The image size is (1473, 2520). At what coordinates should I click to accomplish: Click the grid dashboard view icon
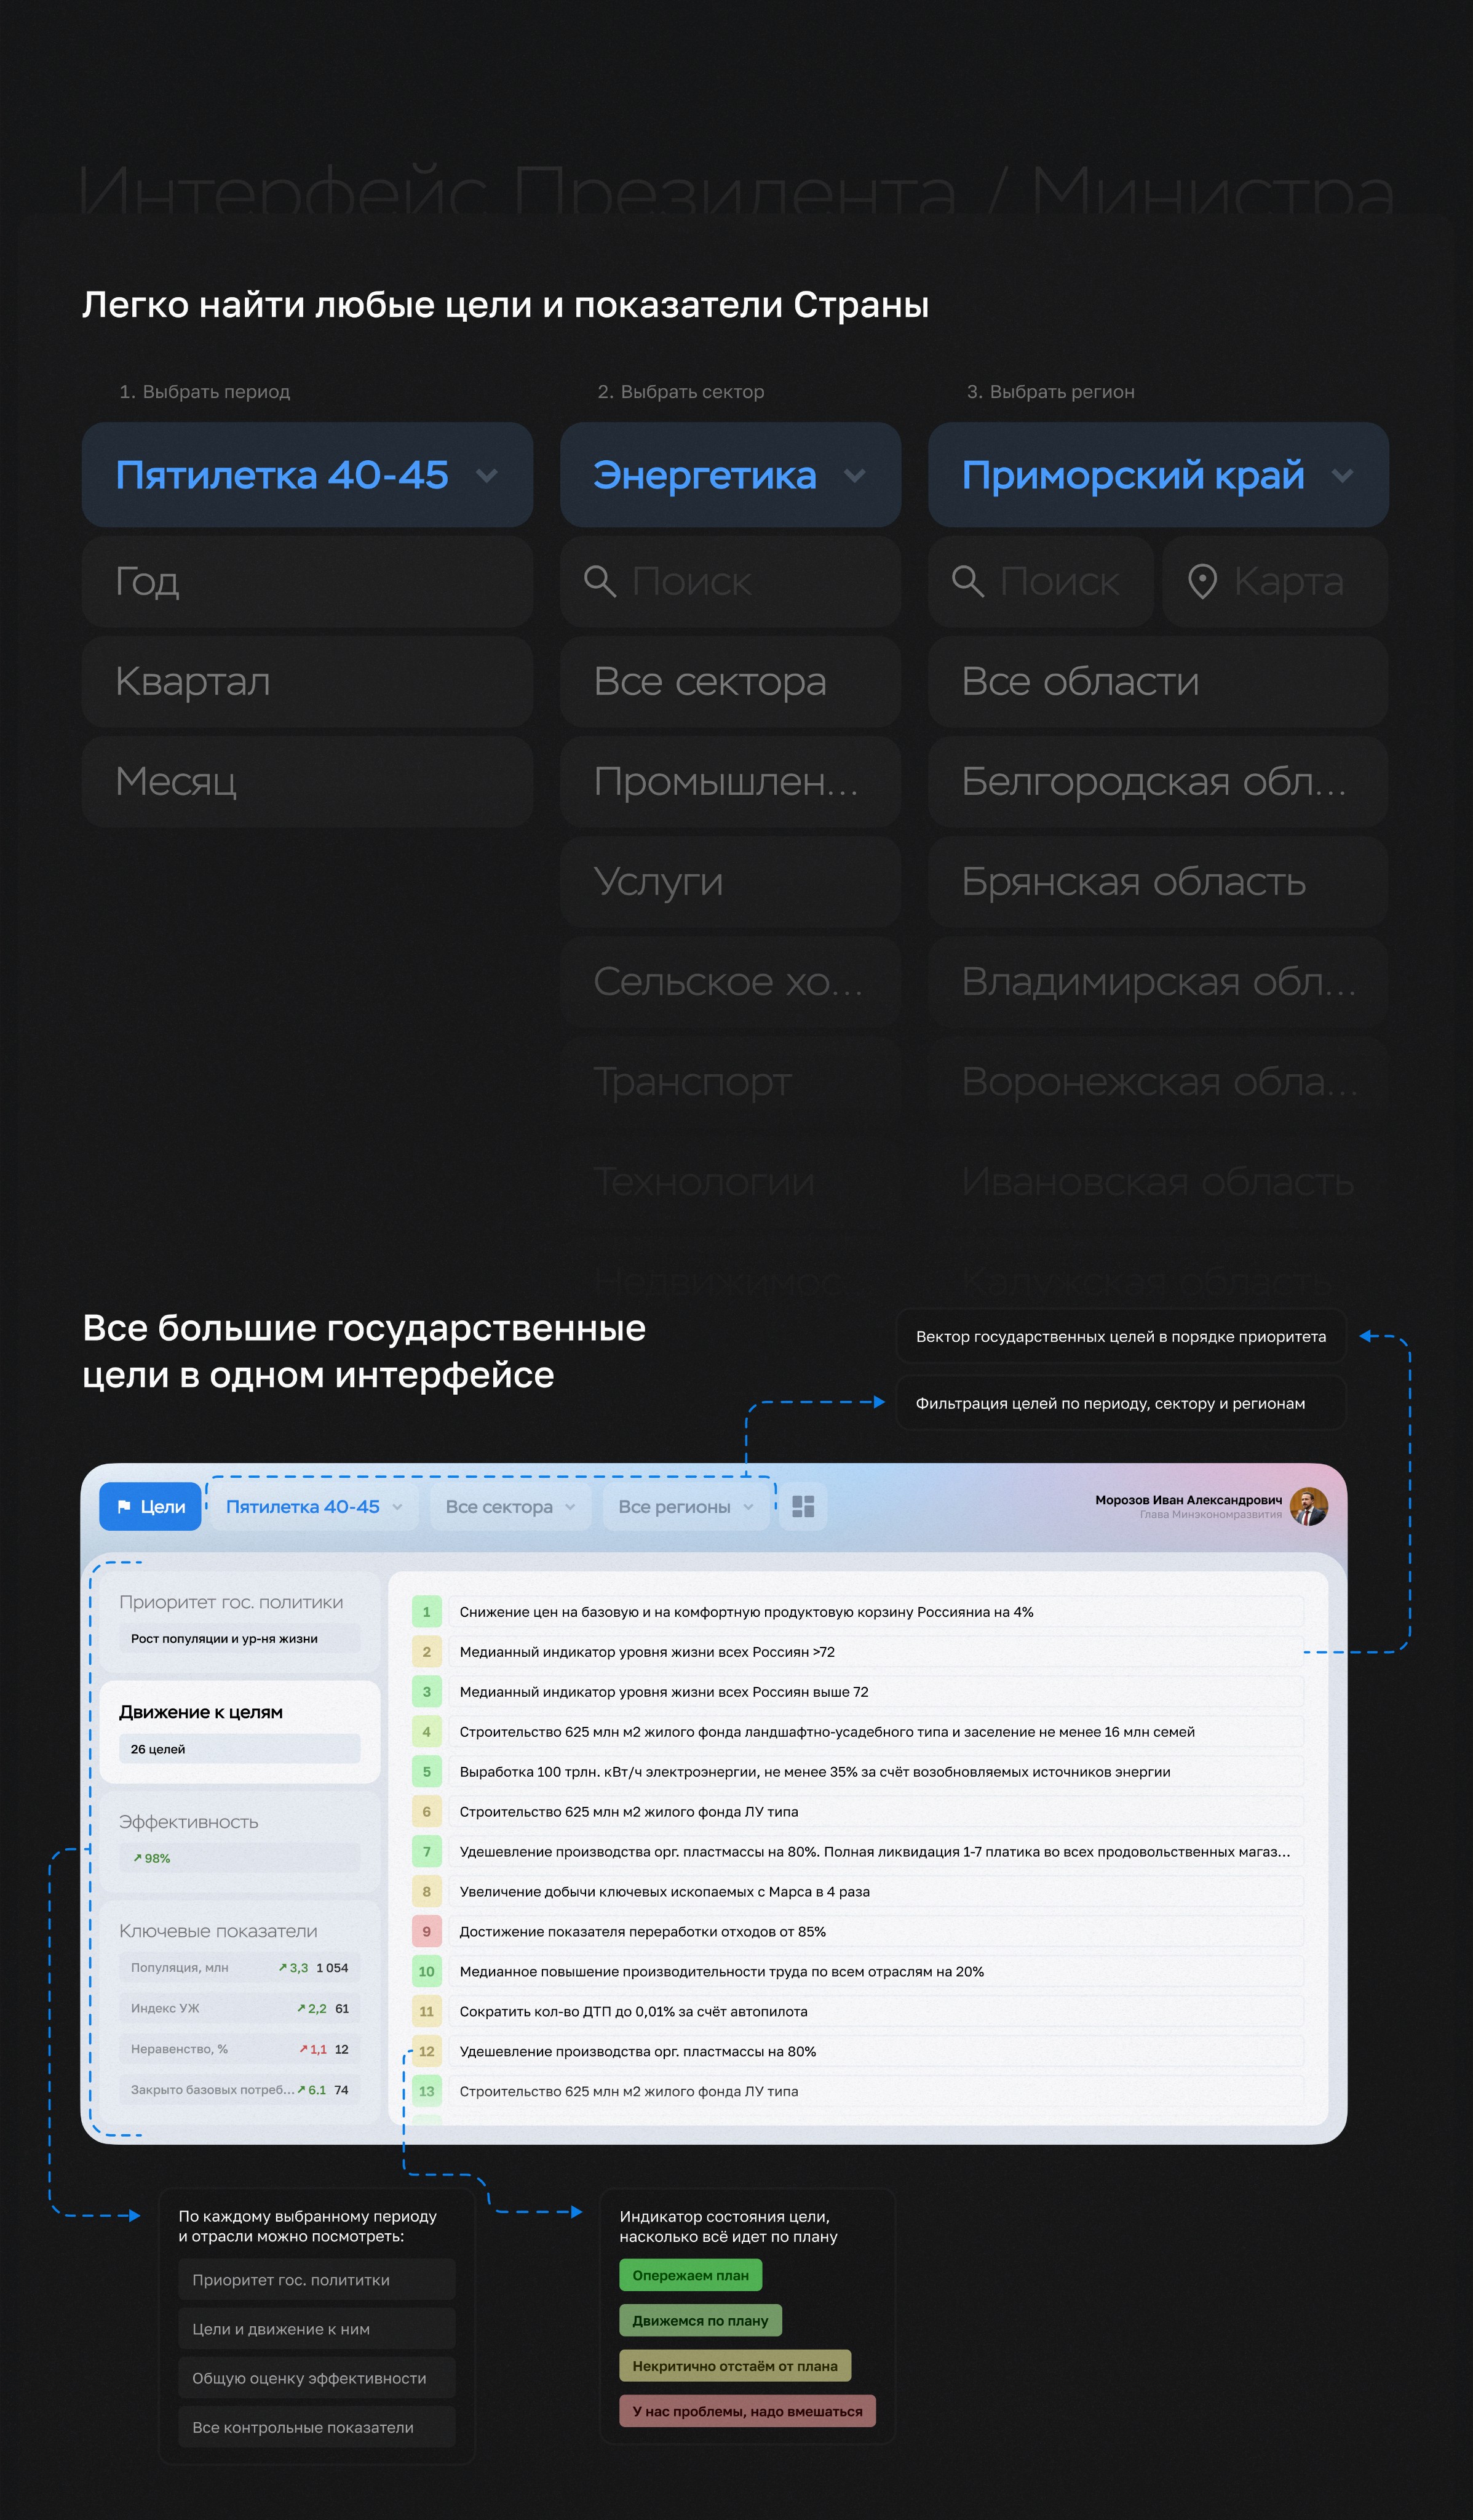(803, 1506)
